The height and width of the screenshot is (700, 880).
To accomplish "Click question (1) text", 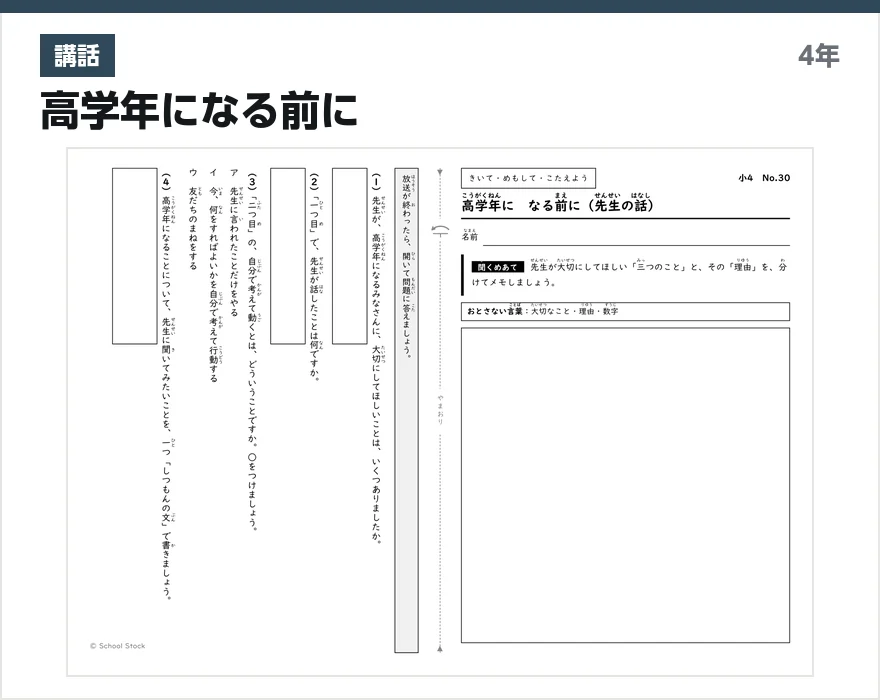I will [x=376, y=358].
